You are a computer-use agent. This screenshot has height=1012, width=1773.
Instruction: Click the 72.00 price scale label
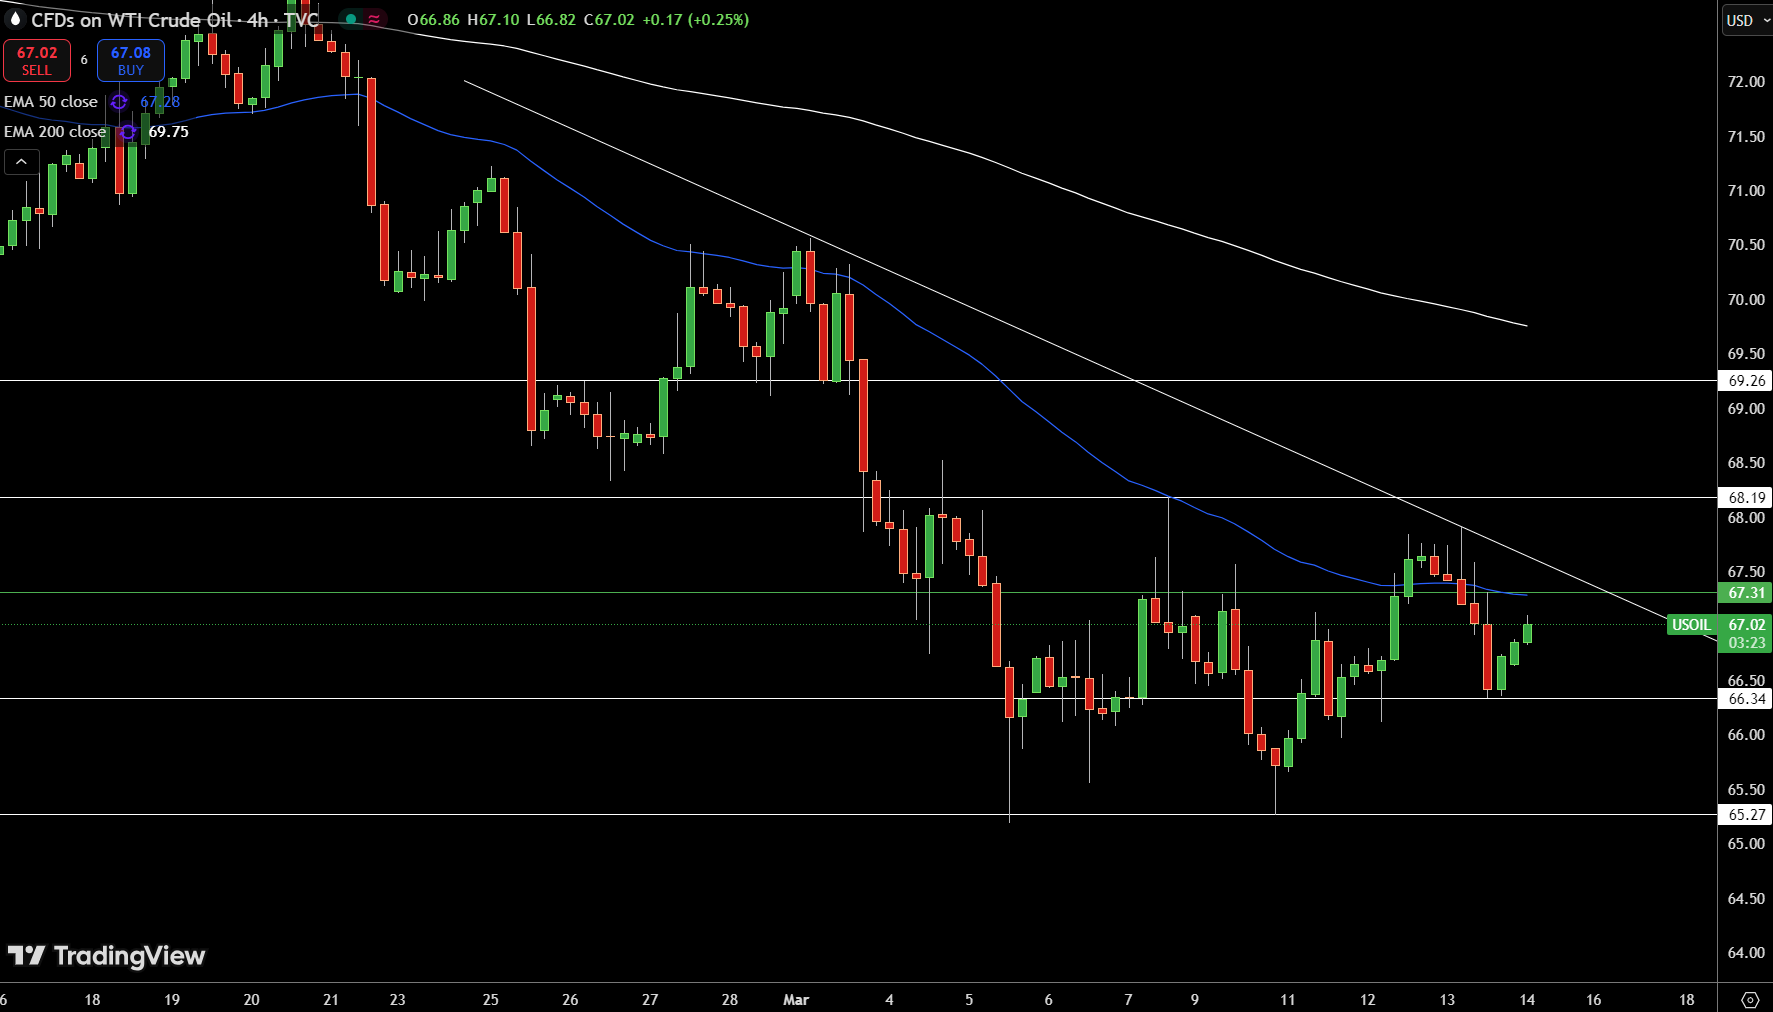click(x=1746, y=82)
